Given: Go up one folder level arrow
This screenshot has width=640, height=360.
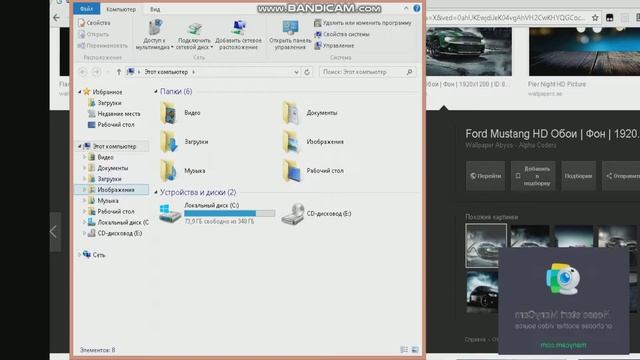Looking at the screenshot, I should pos(119,72).
